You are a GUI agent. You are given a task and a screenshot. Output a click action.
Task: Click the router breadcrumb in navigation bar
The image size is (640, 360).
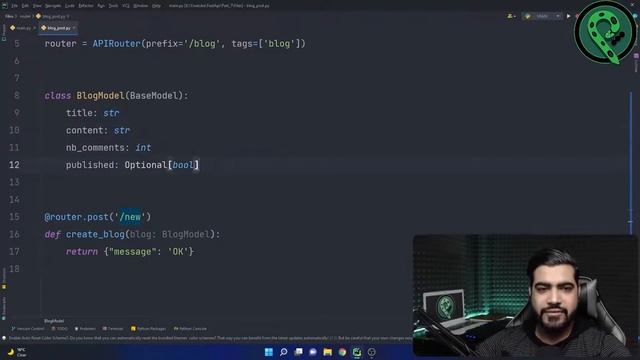click(25, 16)
